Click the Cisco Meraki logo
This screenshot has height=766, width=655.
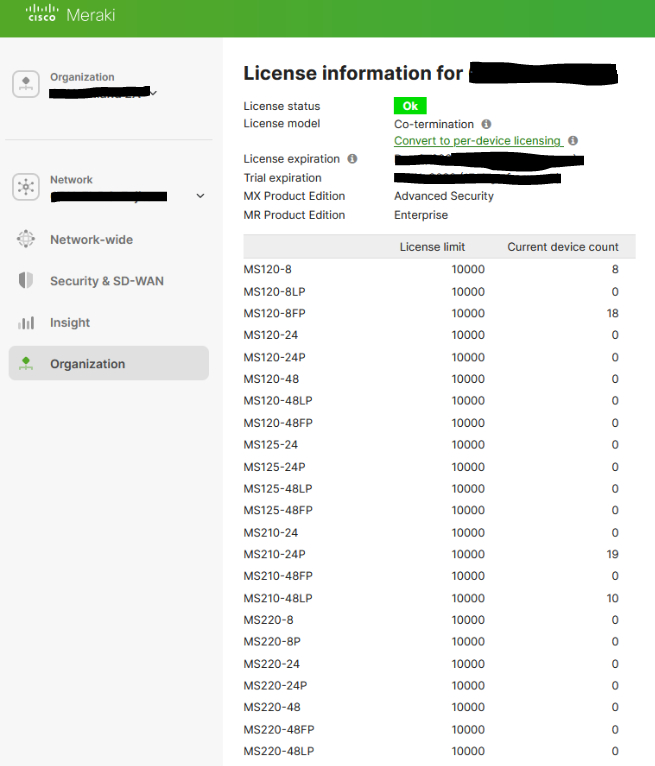click(x=70, y=15)
